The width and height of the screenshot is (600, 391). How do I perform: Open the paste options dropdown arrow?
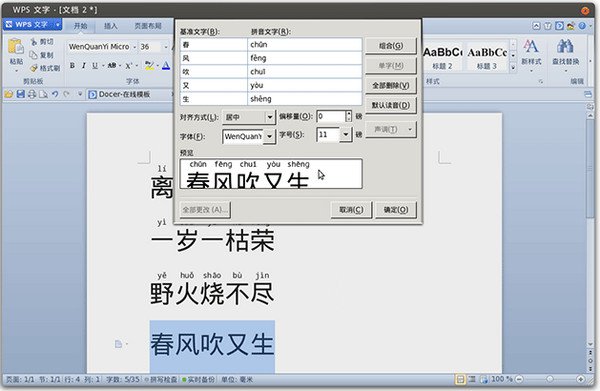tap(16, 71)
